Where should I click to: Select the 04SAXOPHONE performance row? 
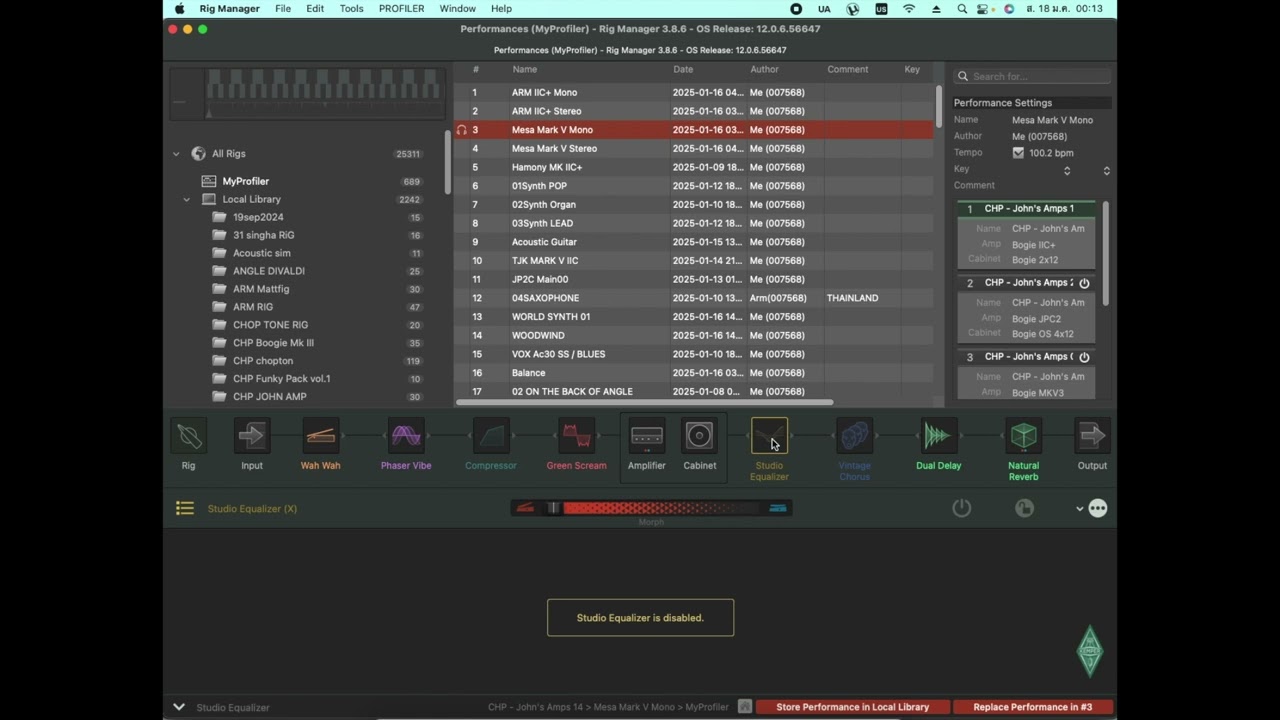tap(693, 298)
